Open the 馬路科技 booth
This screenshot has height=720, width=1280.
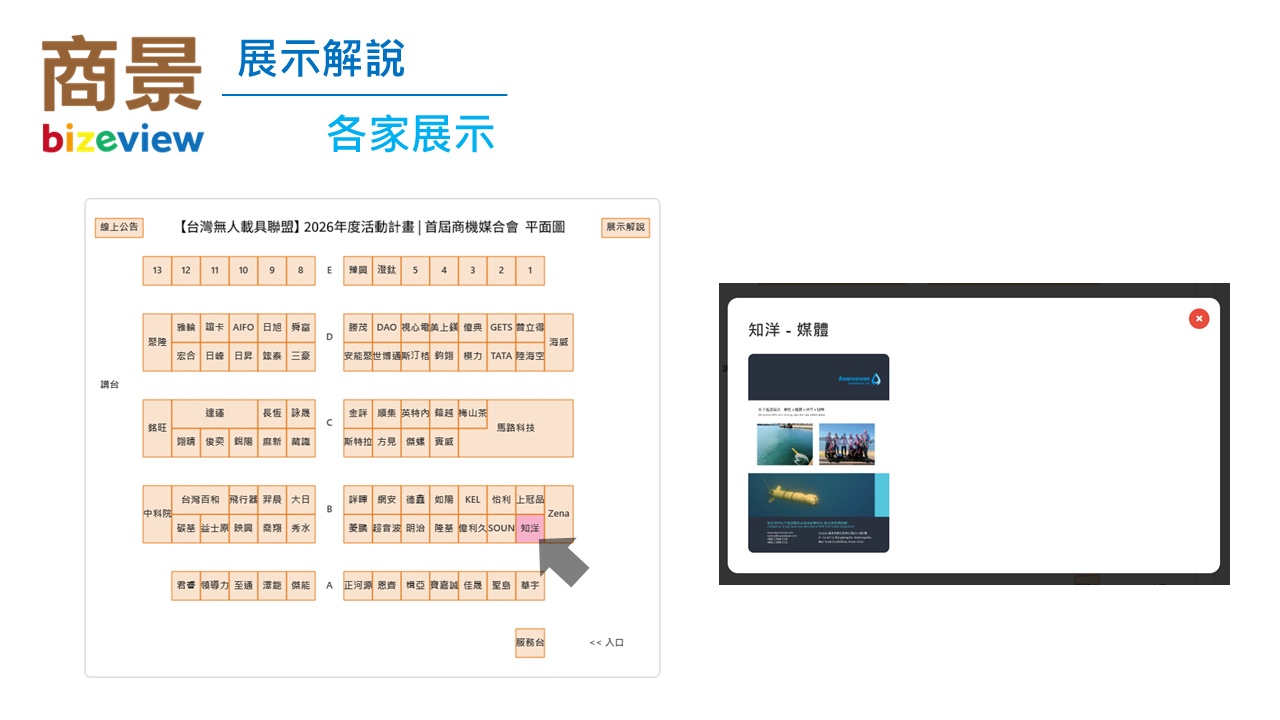coord(517,428)
